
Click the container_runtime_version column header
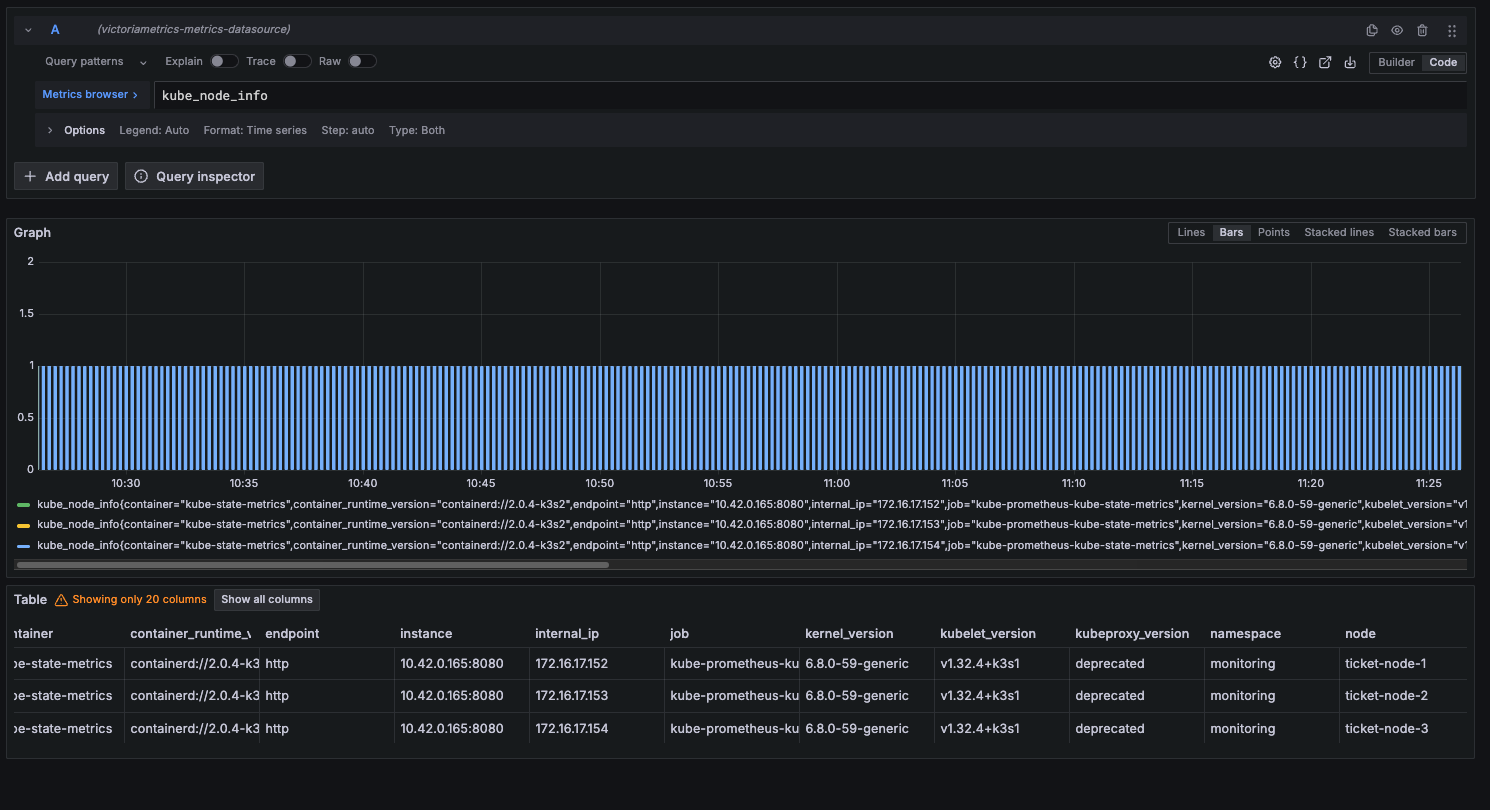190,633
